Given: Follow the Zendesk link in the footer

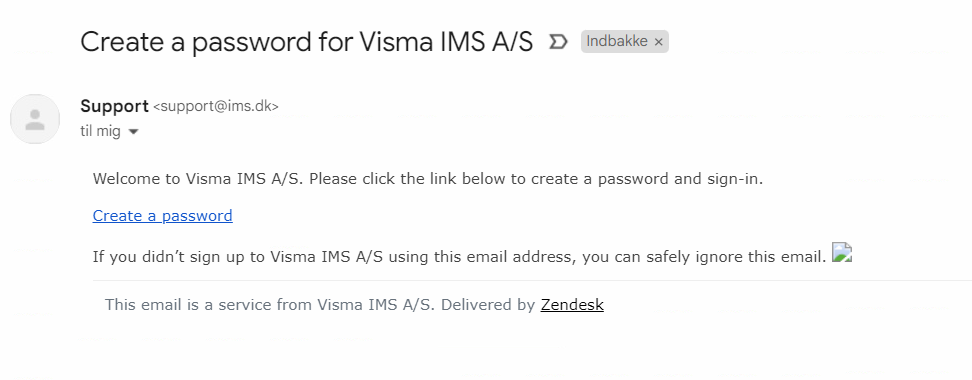Looking at the screenshot, I should [x=572, y=304].
